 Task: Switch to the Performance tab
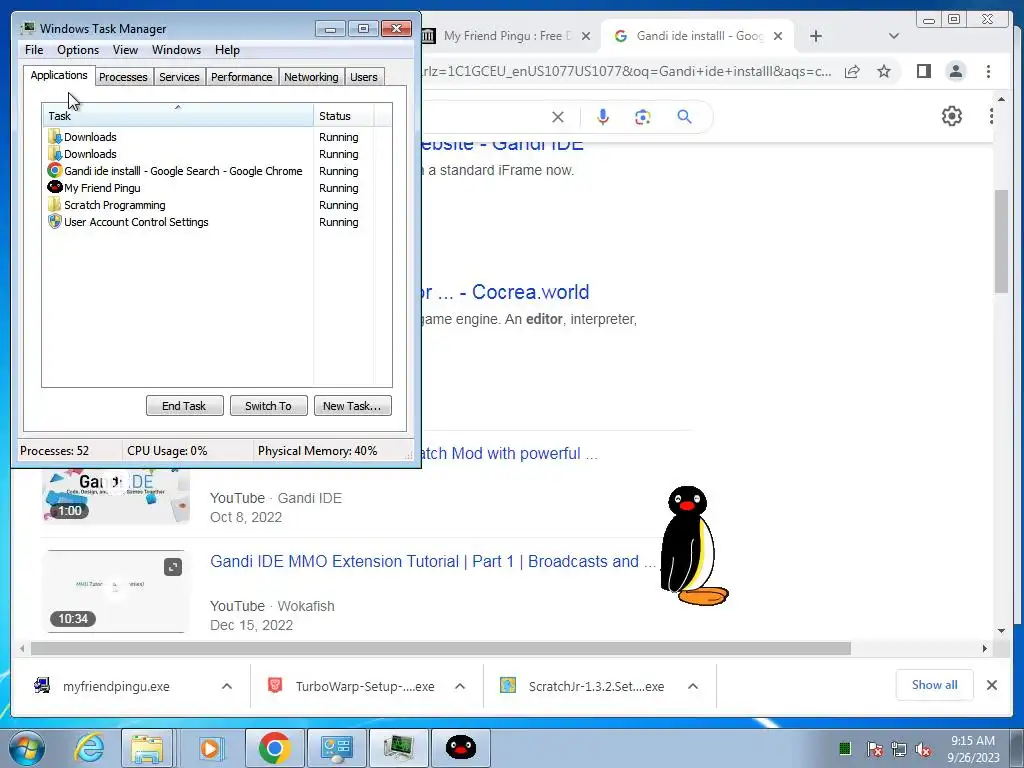coord(241,77)
